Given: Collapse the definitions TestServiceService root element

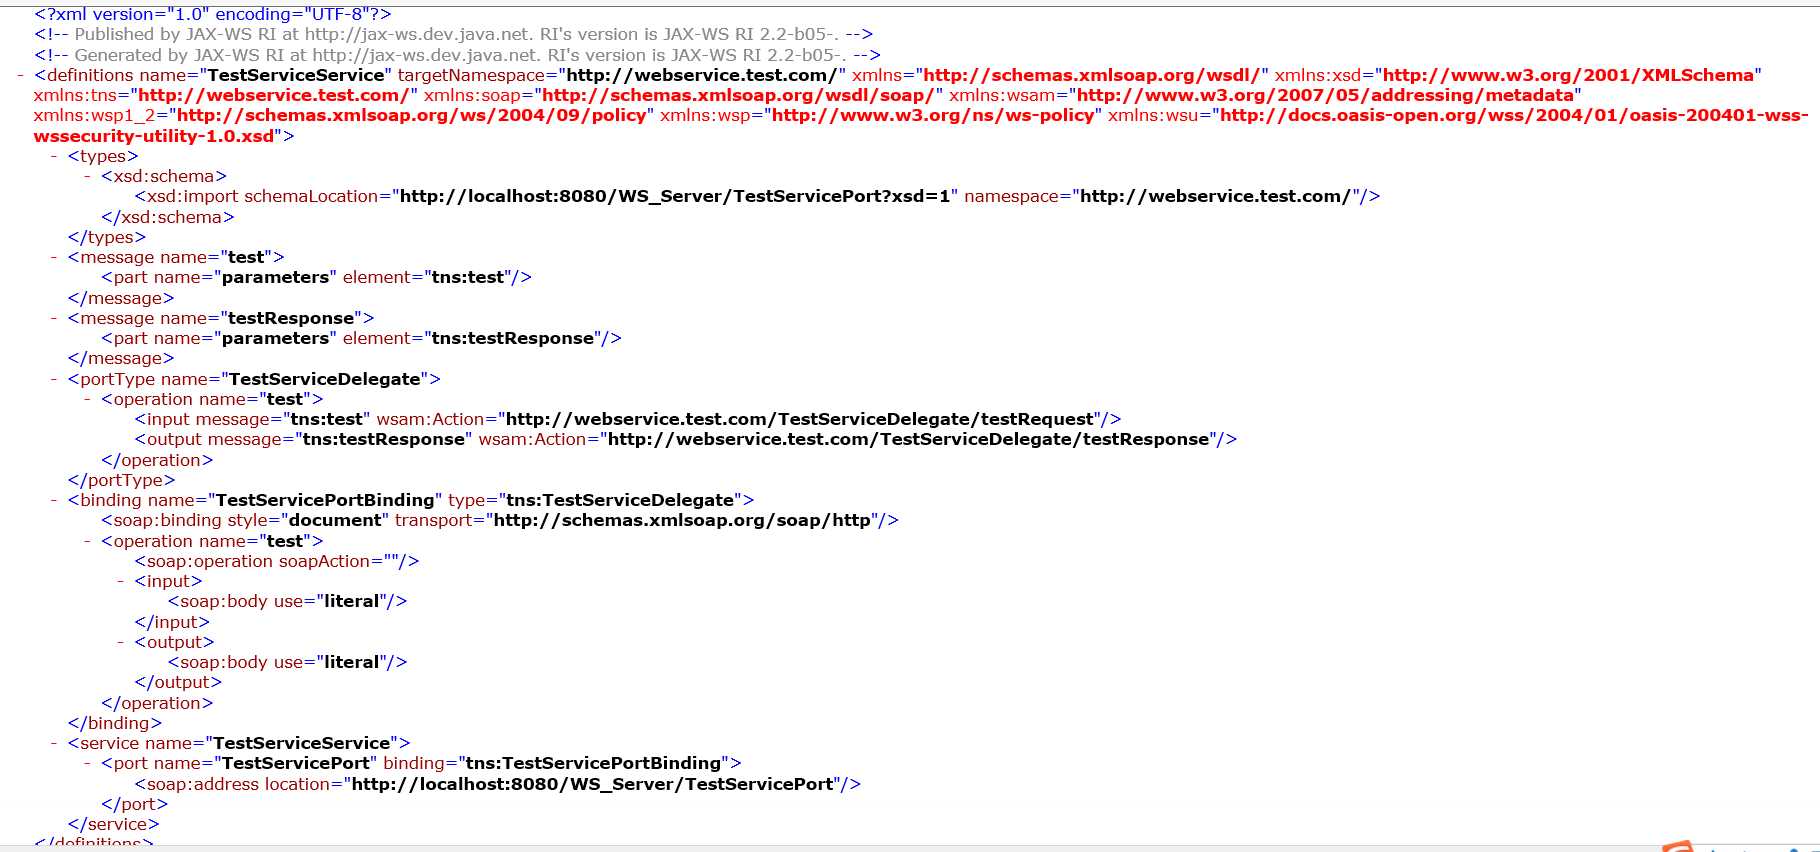Looking at the screenshot, I should [21, 75].
